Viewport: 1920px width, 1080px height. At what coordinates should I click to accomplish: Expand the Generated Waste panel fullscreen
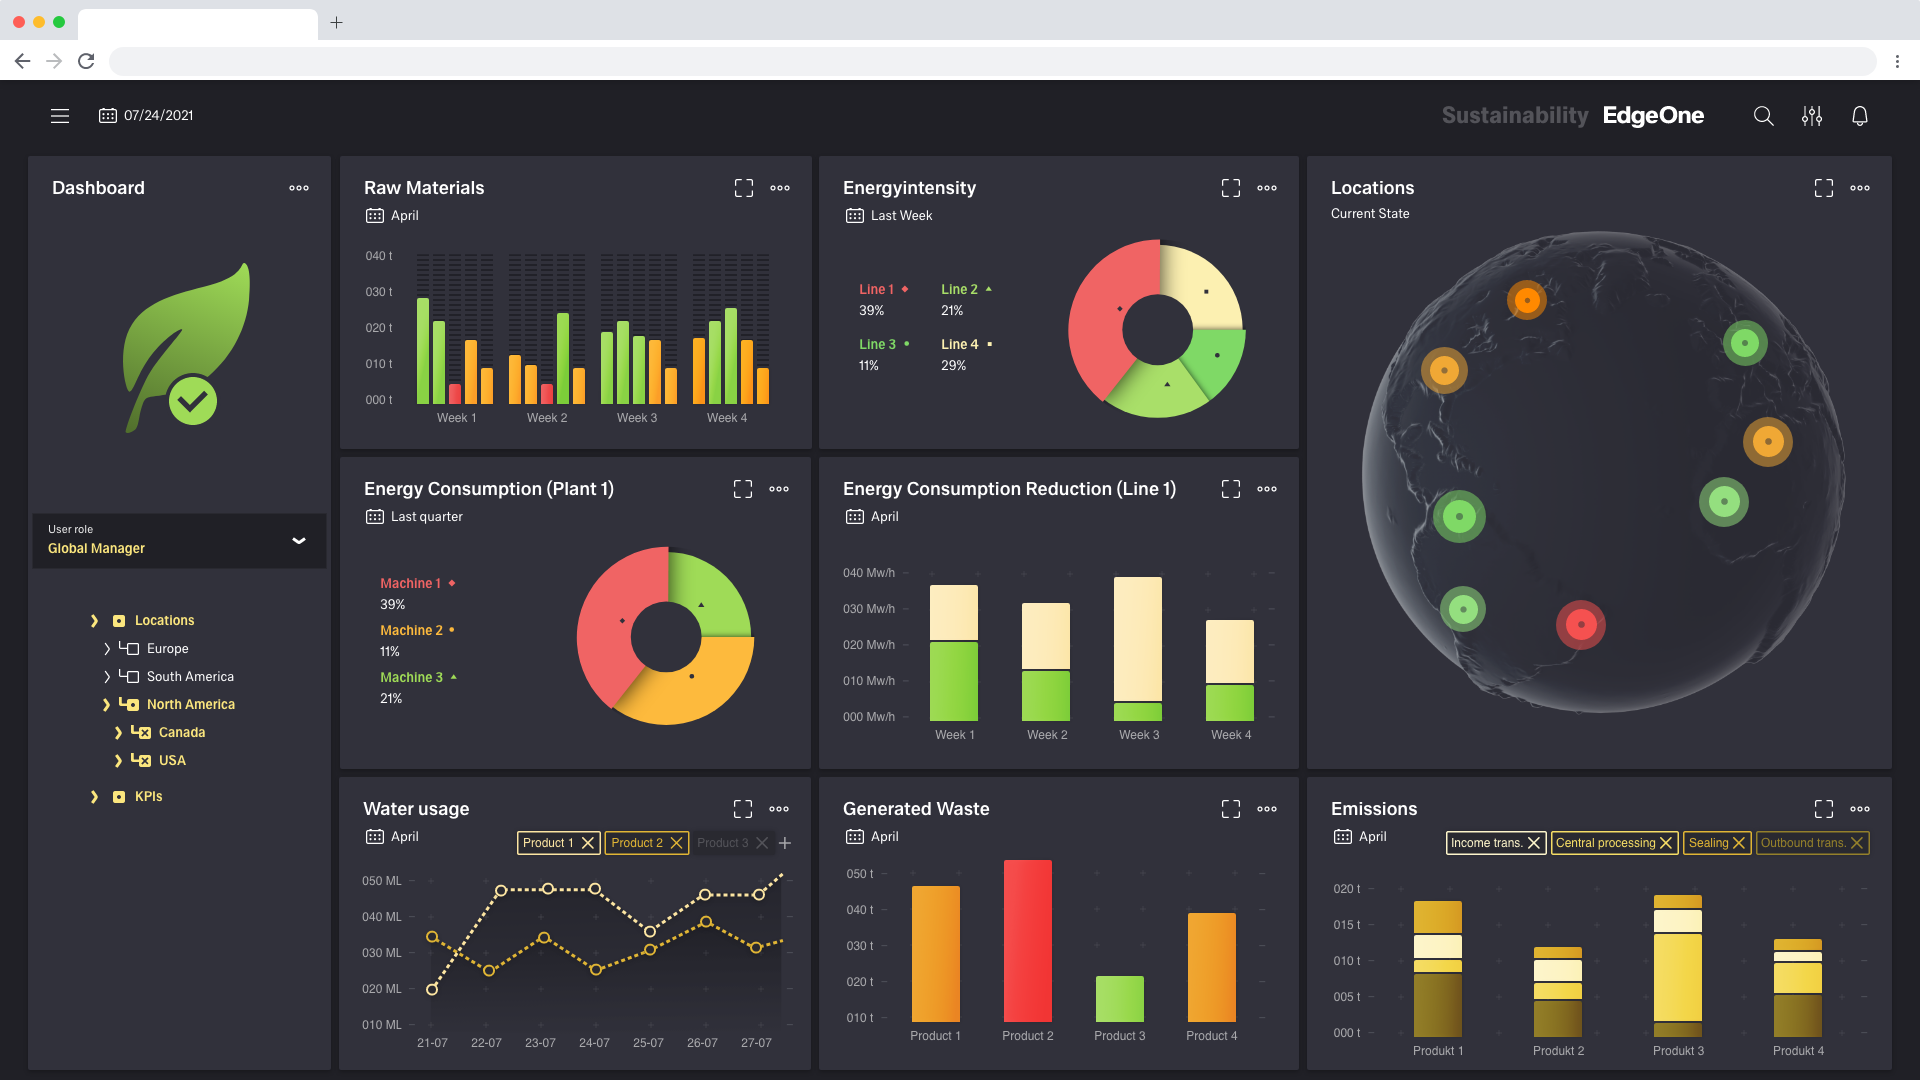1230,809
